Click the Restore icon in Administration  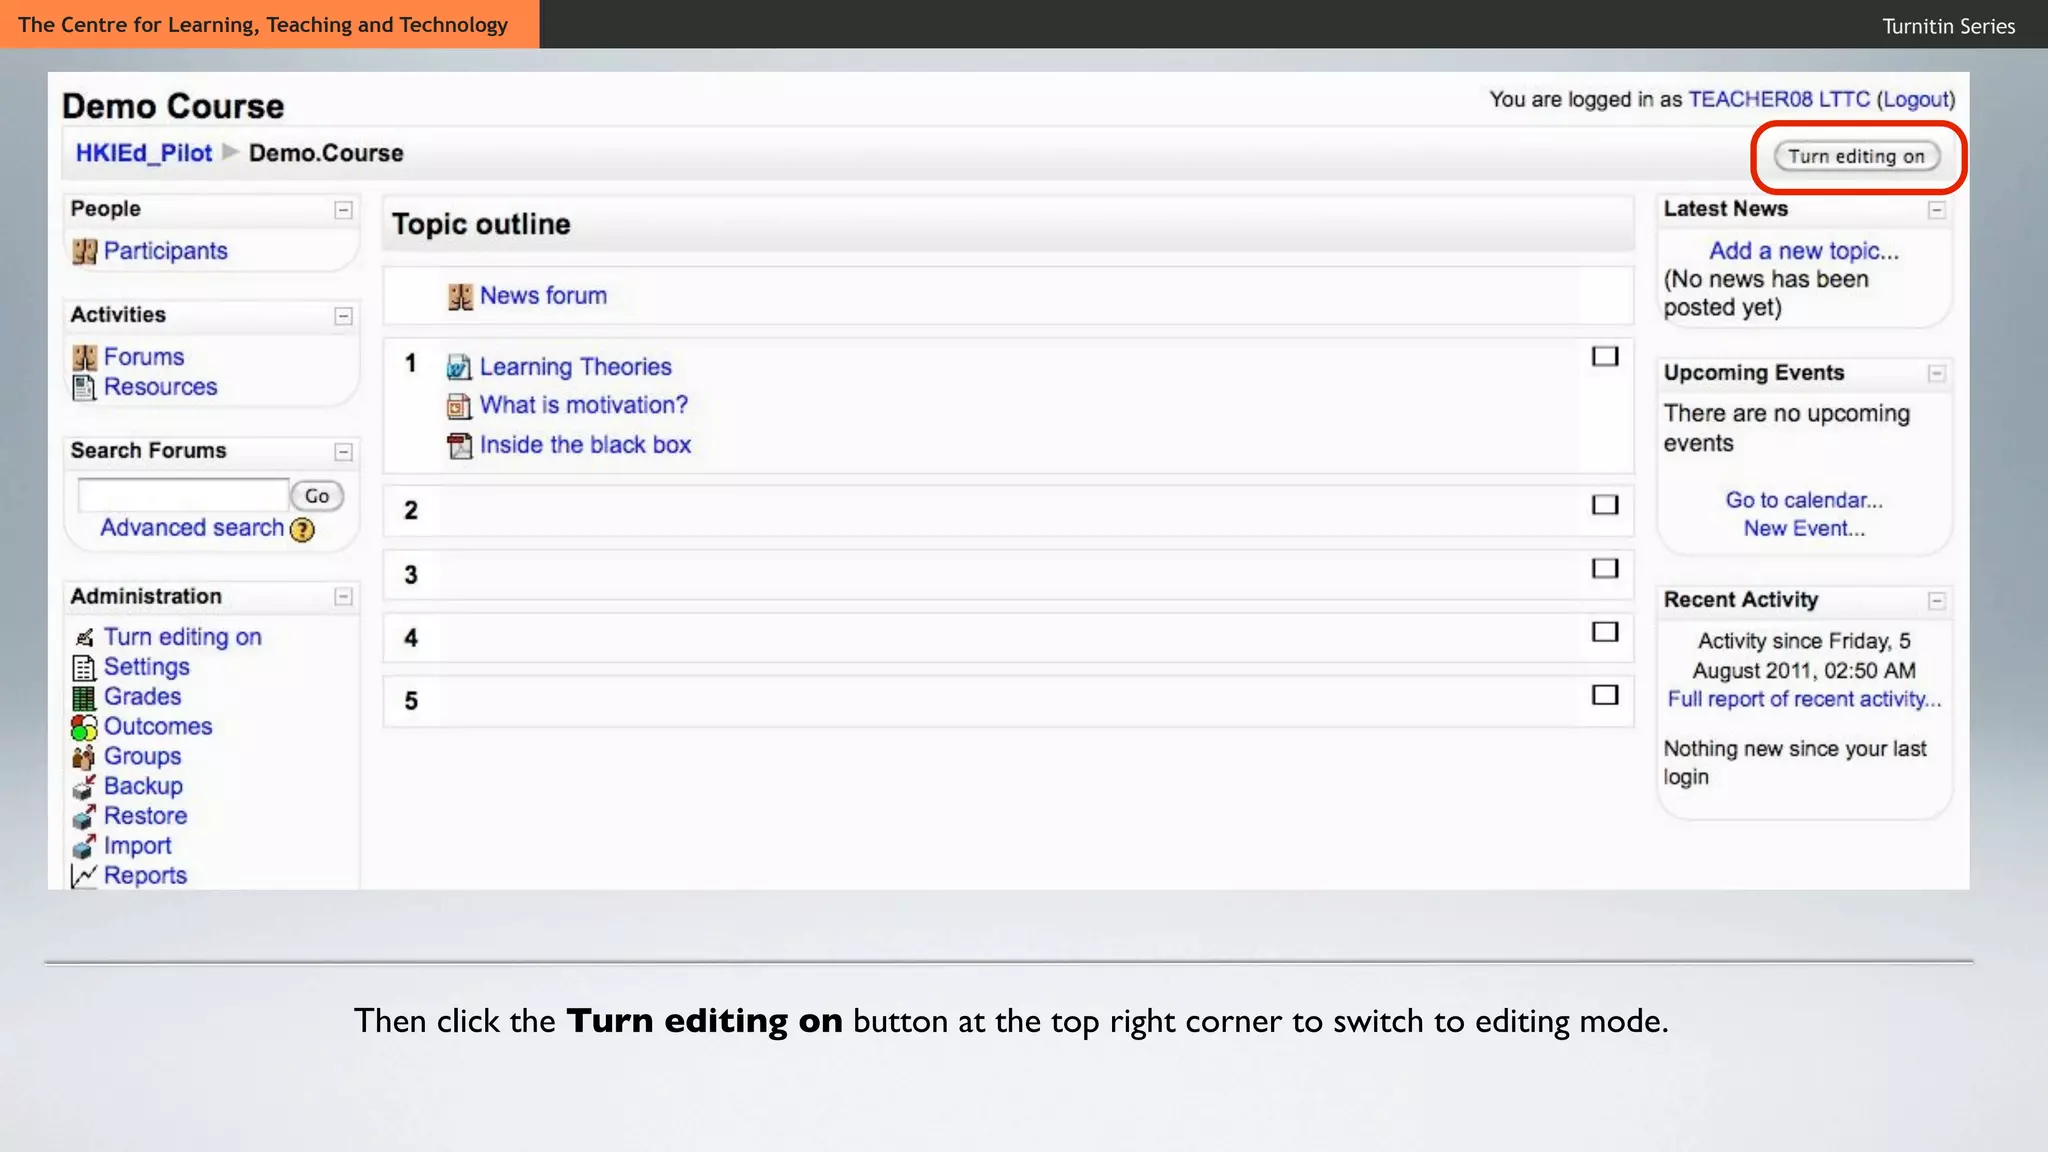[84, 817]
